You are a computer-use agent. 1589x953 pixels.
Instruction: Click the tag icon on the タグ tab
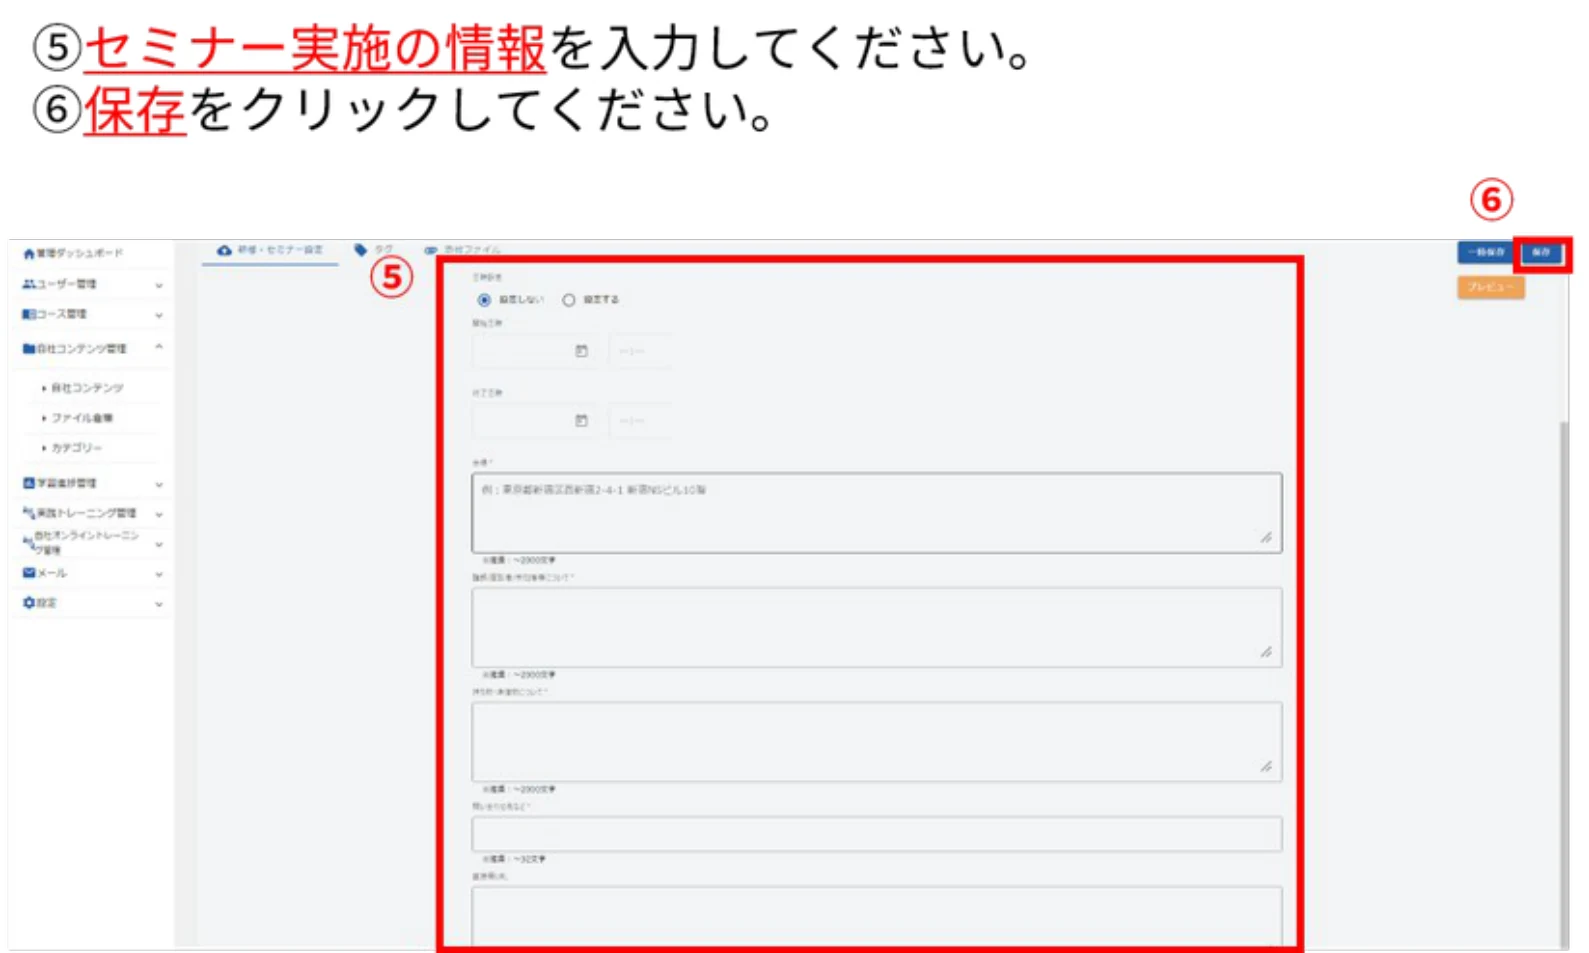361,250
